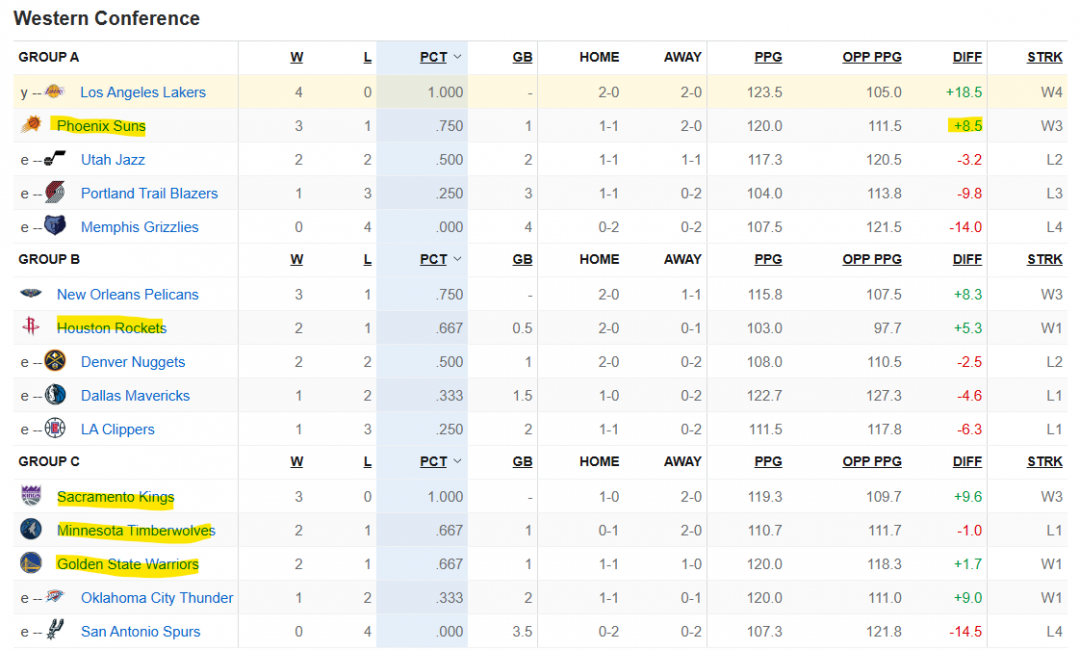The width and height of the screenshot is (1080, 651).
Task: Go to the Dallas Mavericks link
Action: tap(135, 395)
